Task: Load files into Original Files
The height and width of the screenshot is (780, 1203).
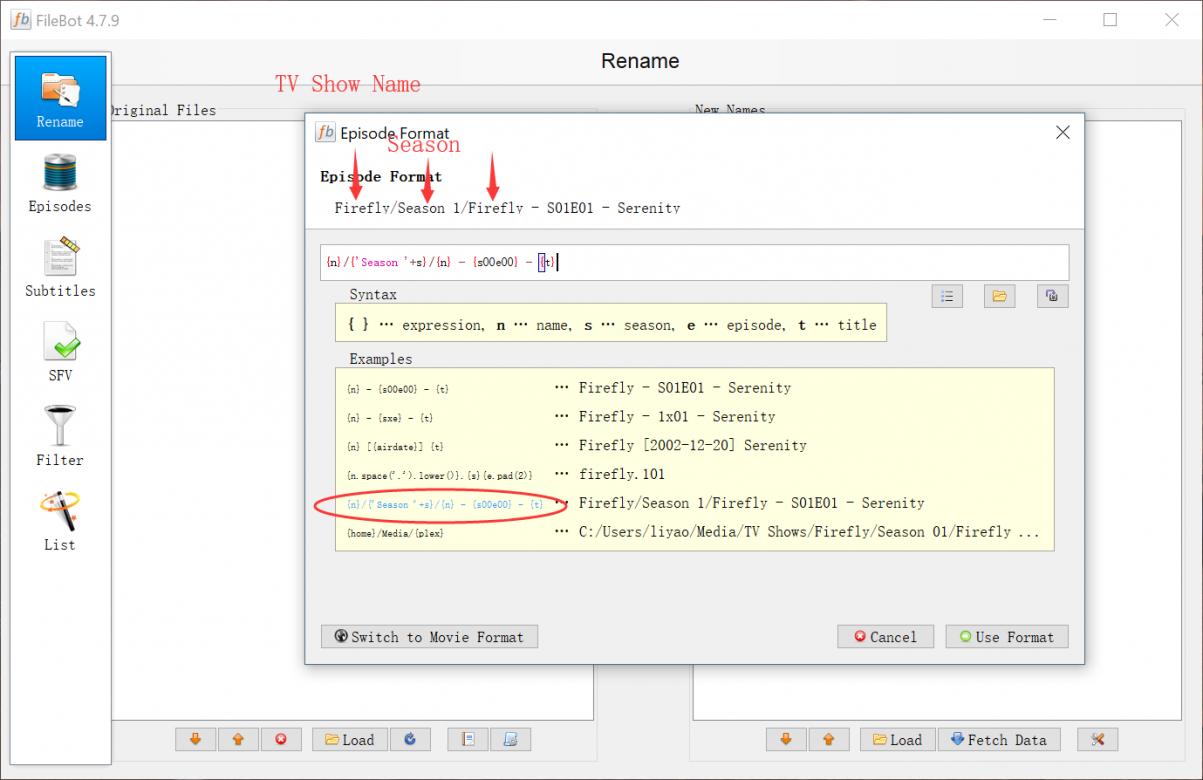Action: tap(348, 740)
